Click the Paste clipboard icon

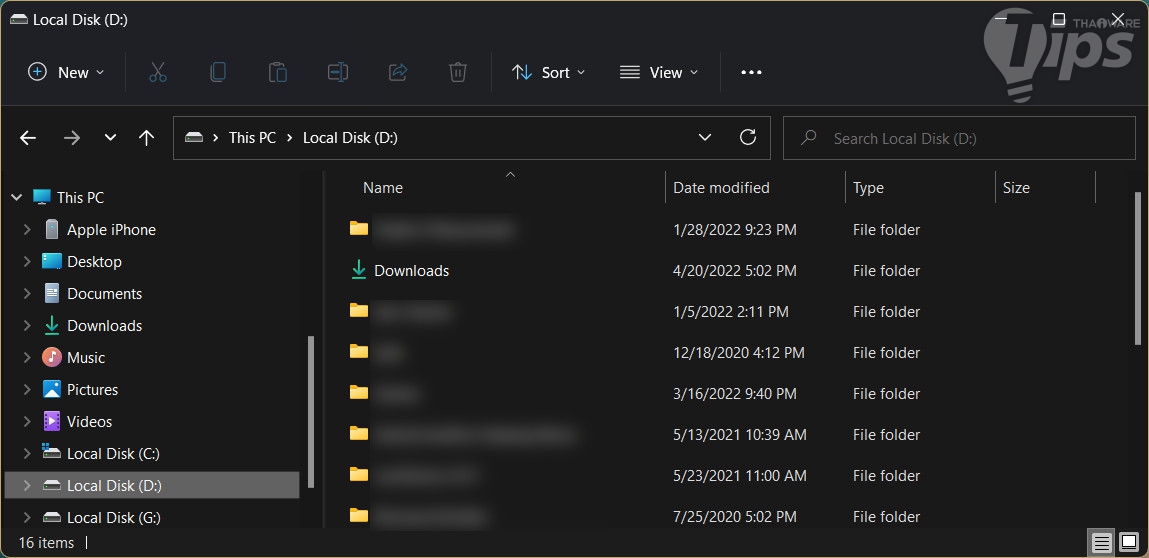tap(277, 72)
